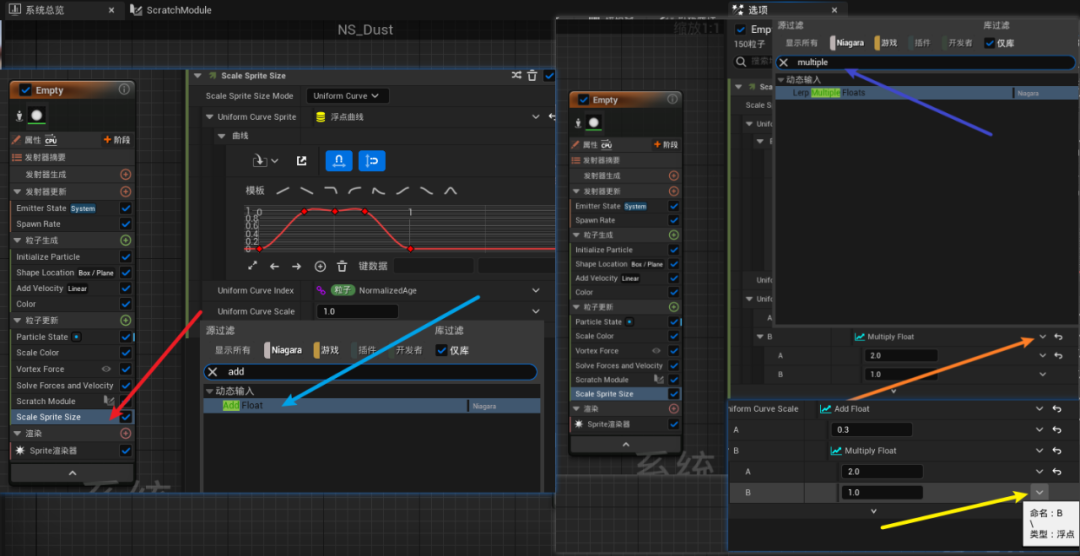Viewport: 1080px width, 556px height.
Task: Clear the 'multiple' search with X icon
Action: pos(784,62)
